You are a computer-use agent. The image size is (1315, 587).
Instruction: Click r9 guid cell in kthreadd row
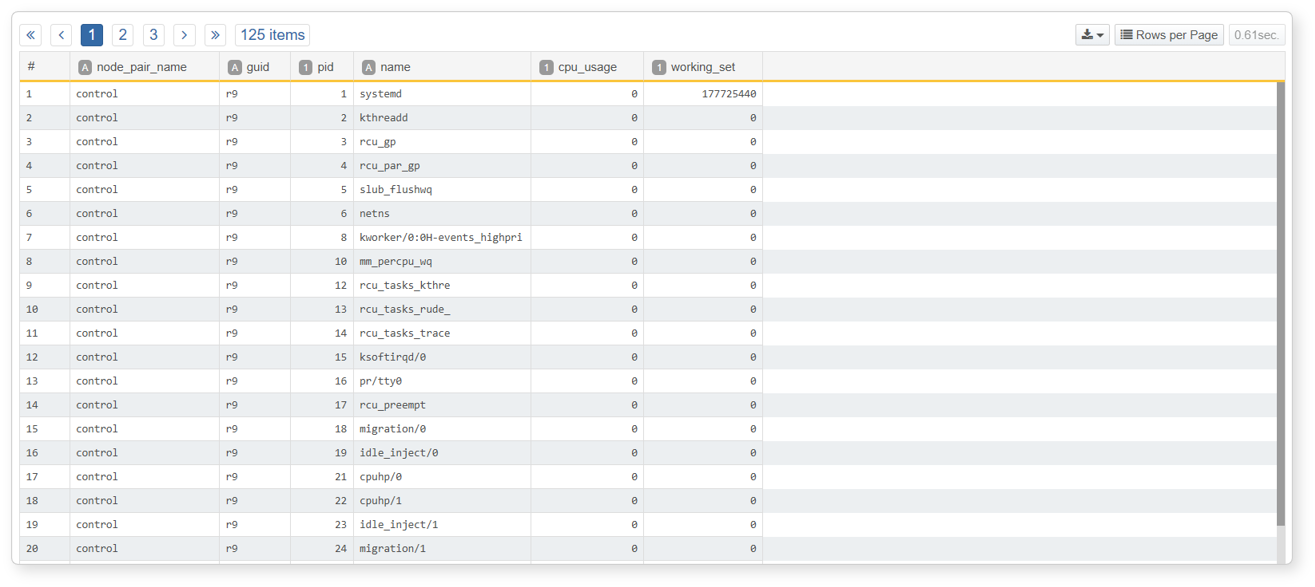tap(255, 118)
